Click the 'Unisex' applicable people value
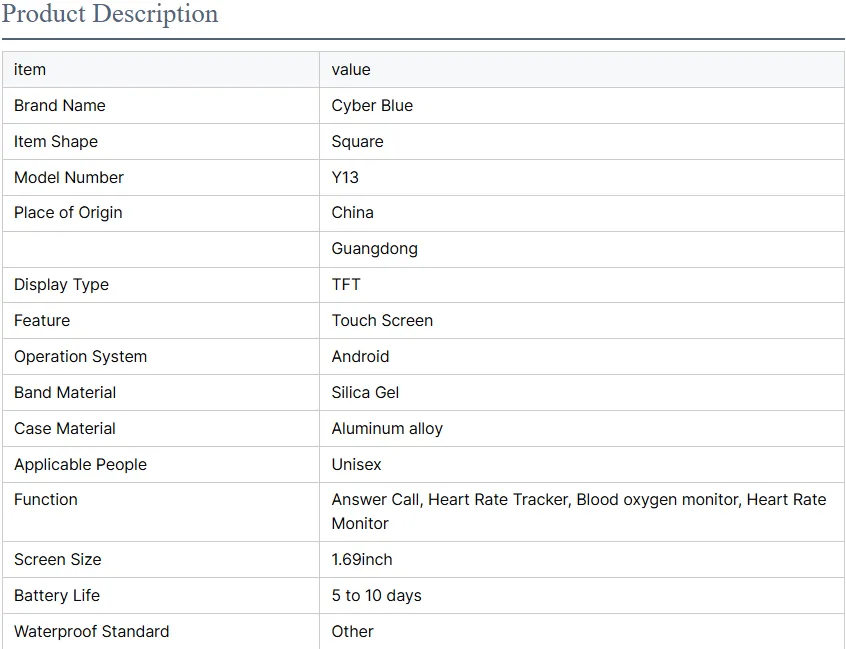The image size is (846, 649). (x=356, y=465)
